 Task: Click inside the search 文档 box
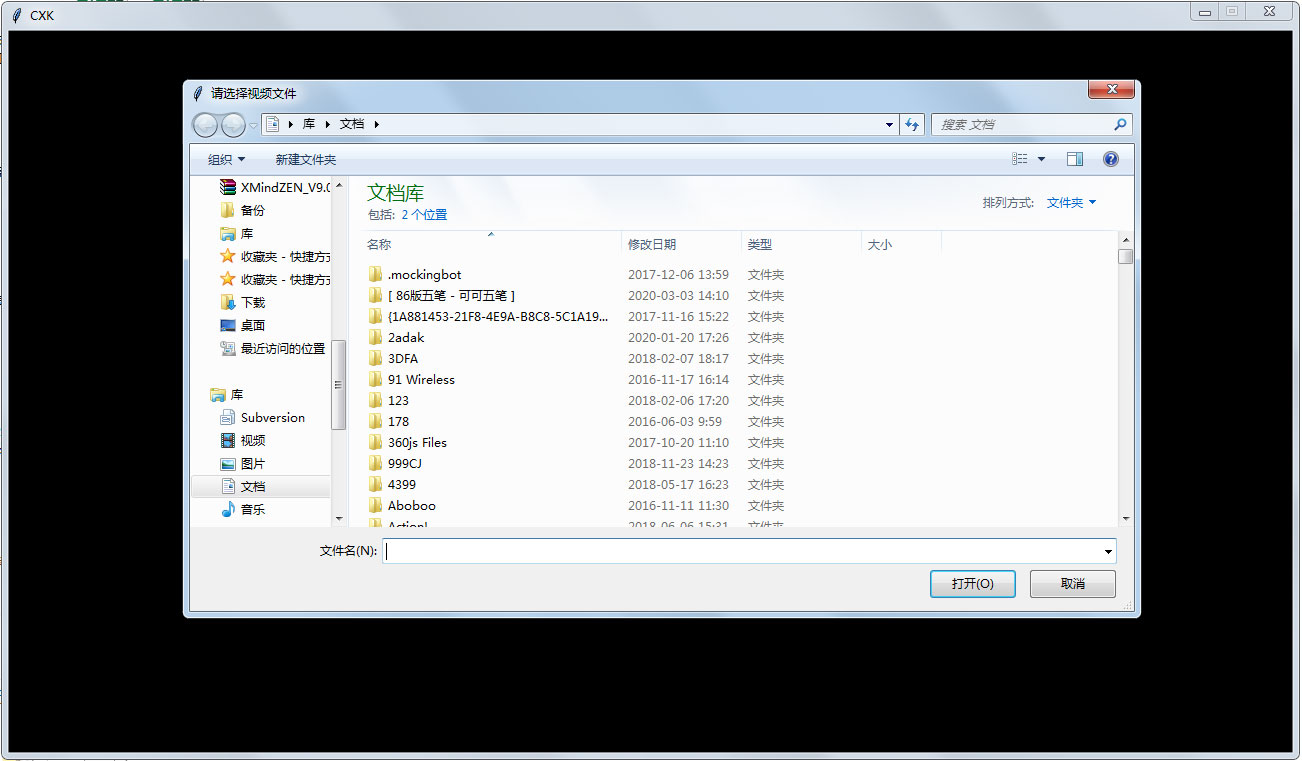(x=1020, y=123)
